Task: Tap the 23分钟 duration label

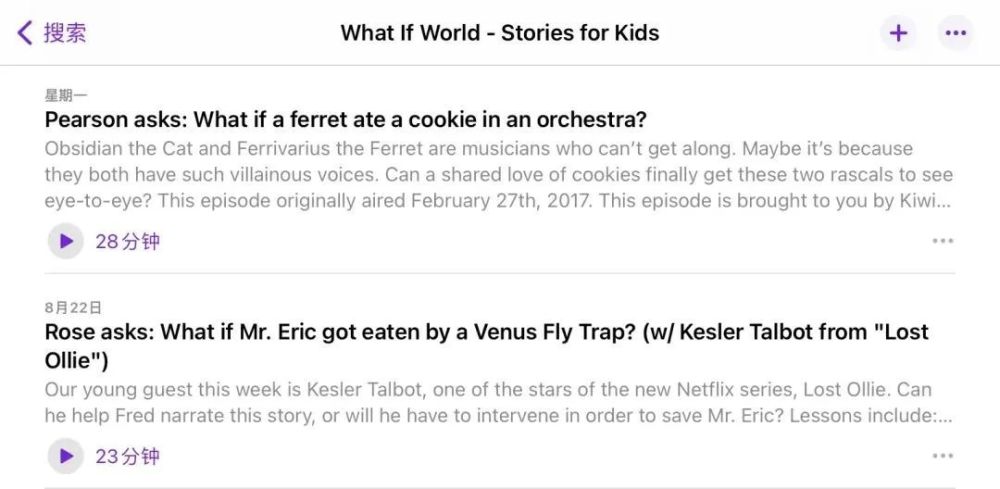Action: 127,456
